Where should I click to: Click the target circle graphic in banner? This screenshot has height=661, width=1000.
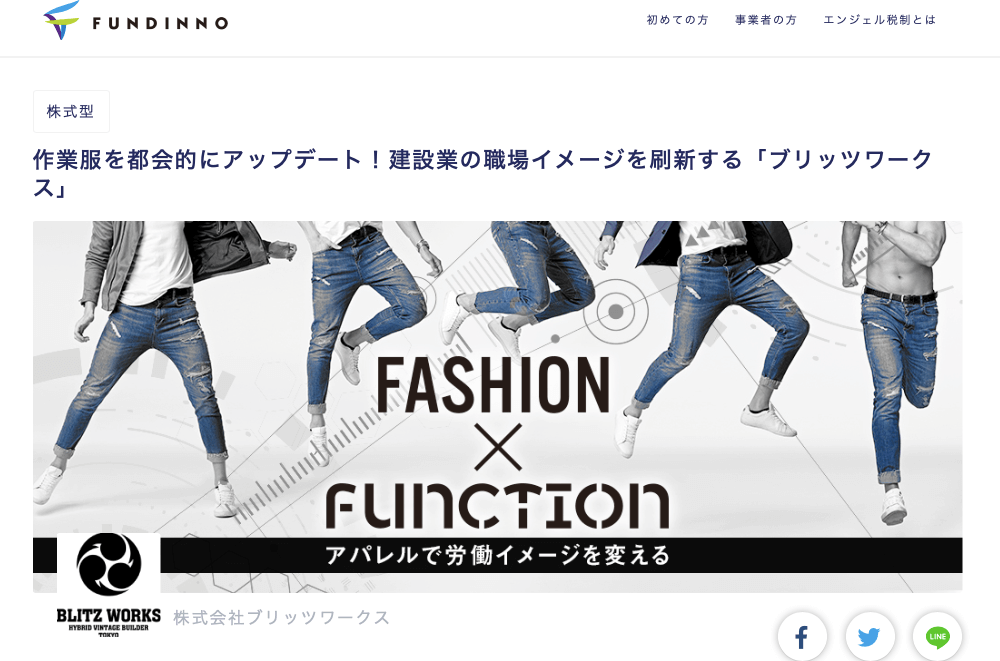(x=615, y=311)
